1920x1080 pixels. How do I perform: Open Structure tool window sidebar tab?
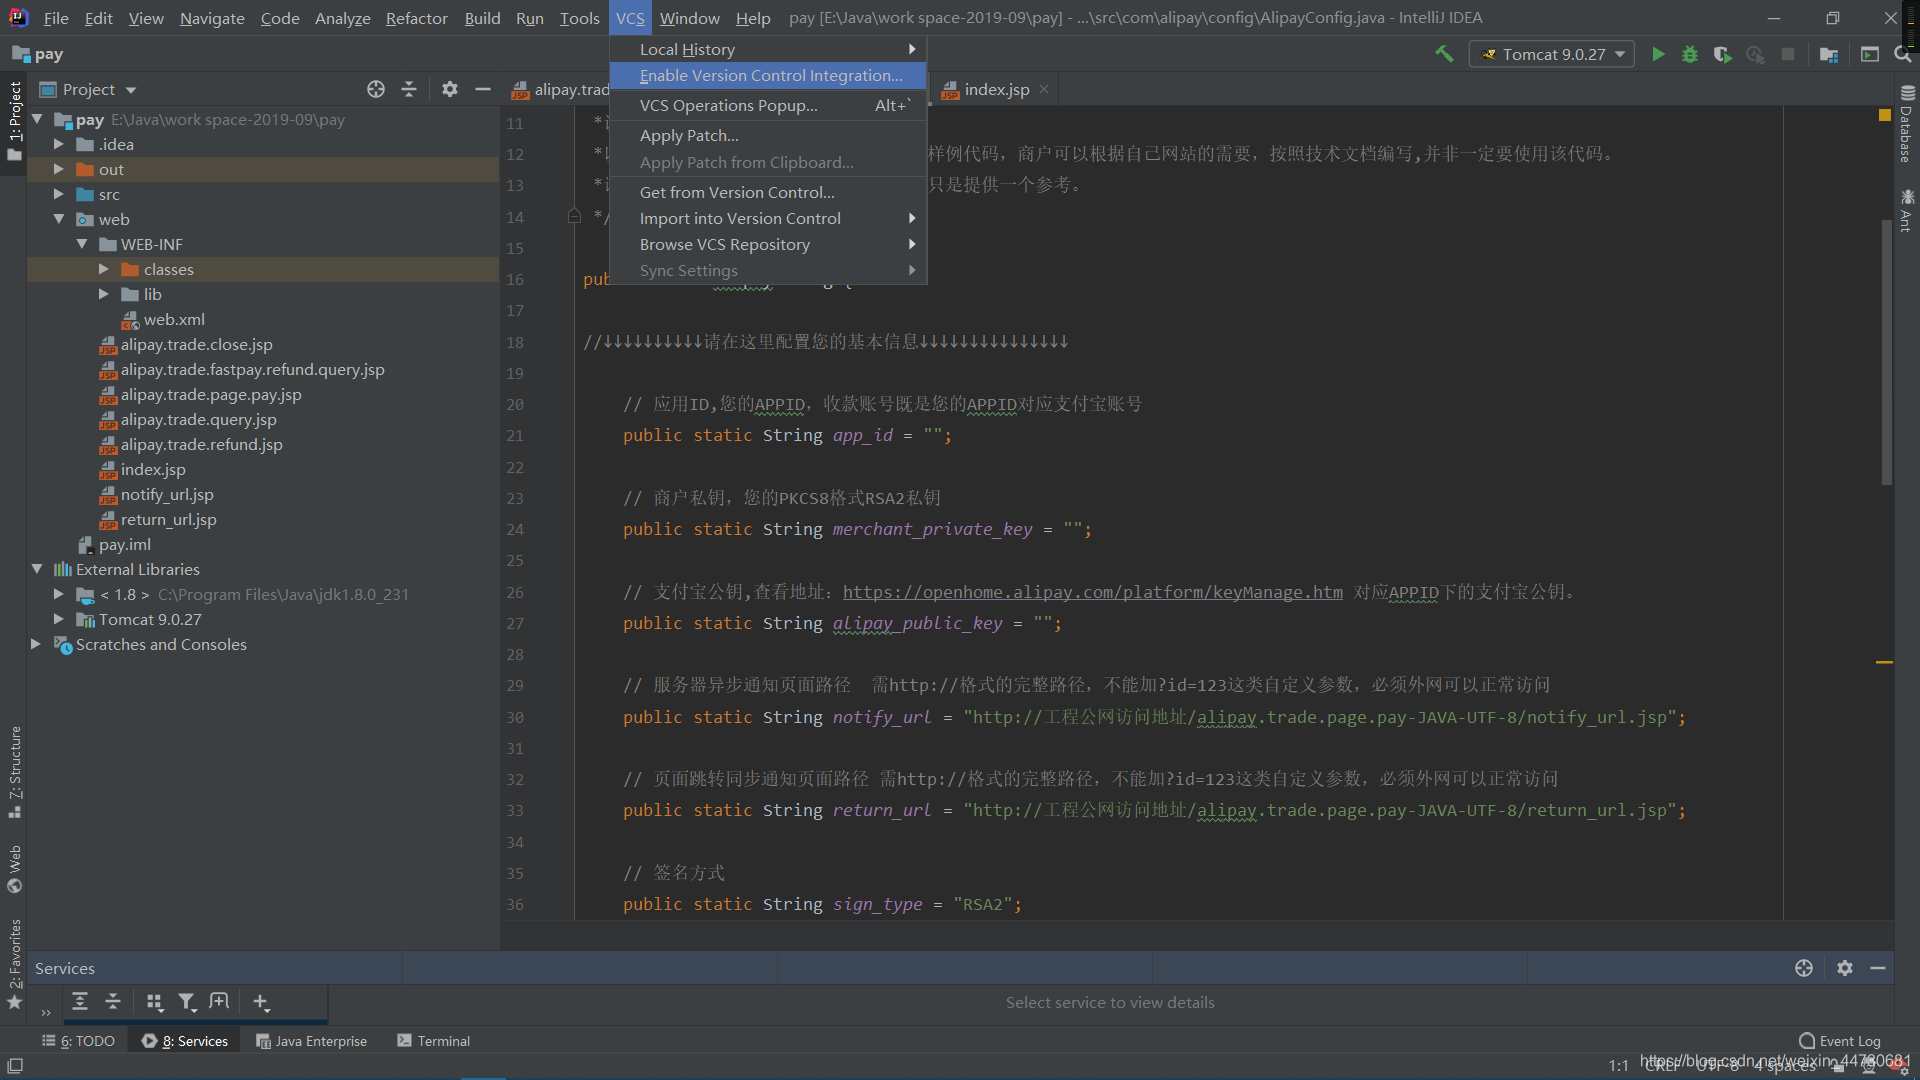(14, 772)
